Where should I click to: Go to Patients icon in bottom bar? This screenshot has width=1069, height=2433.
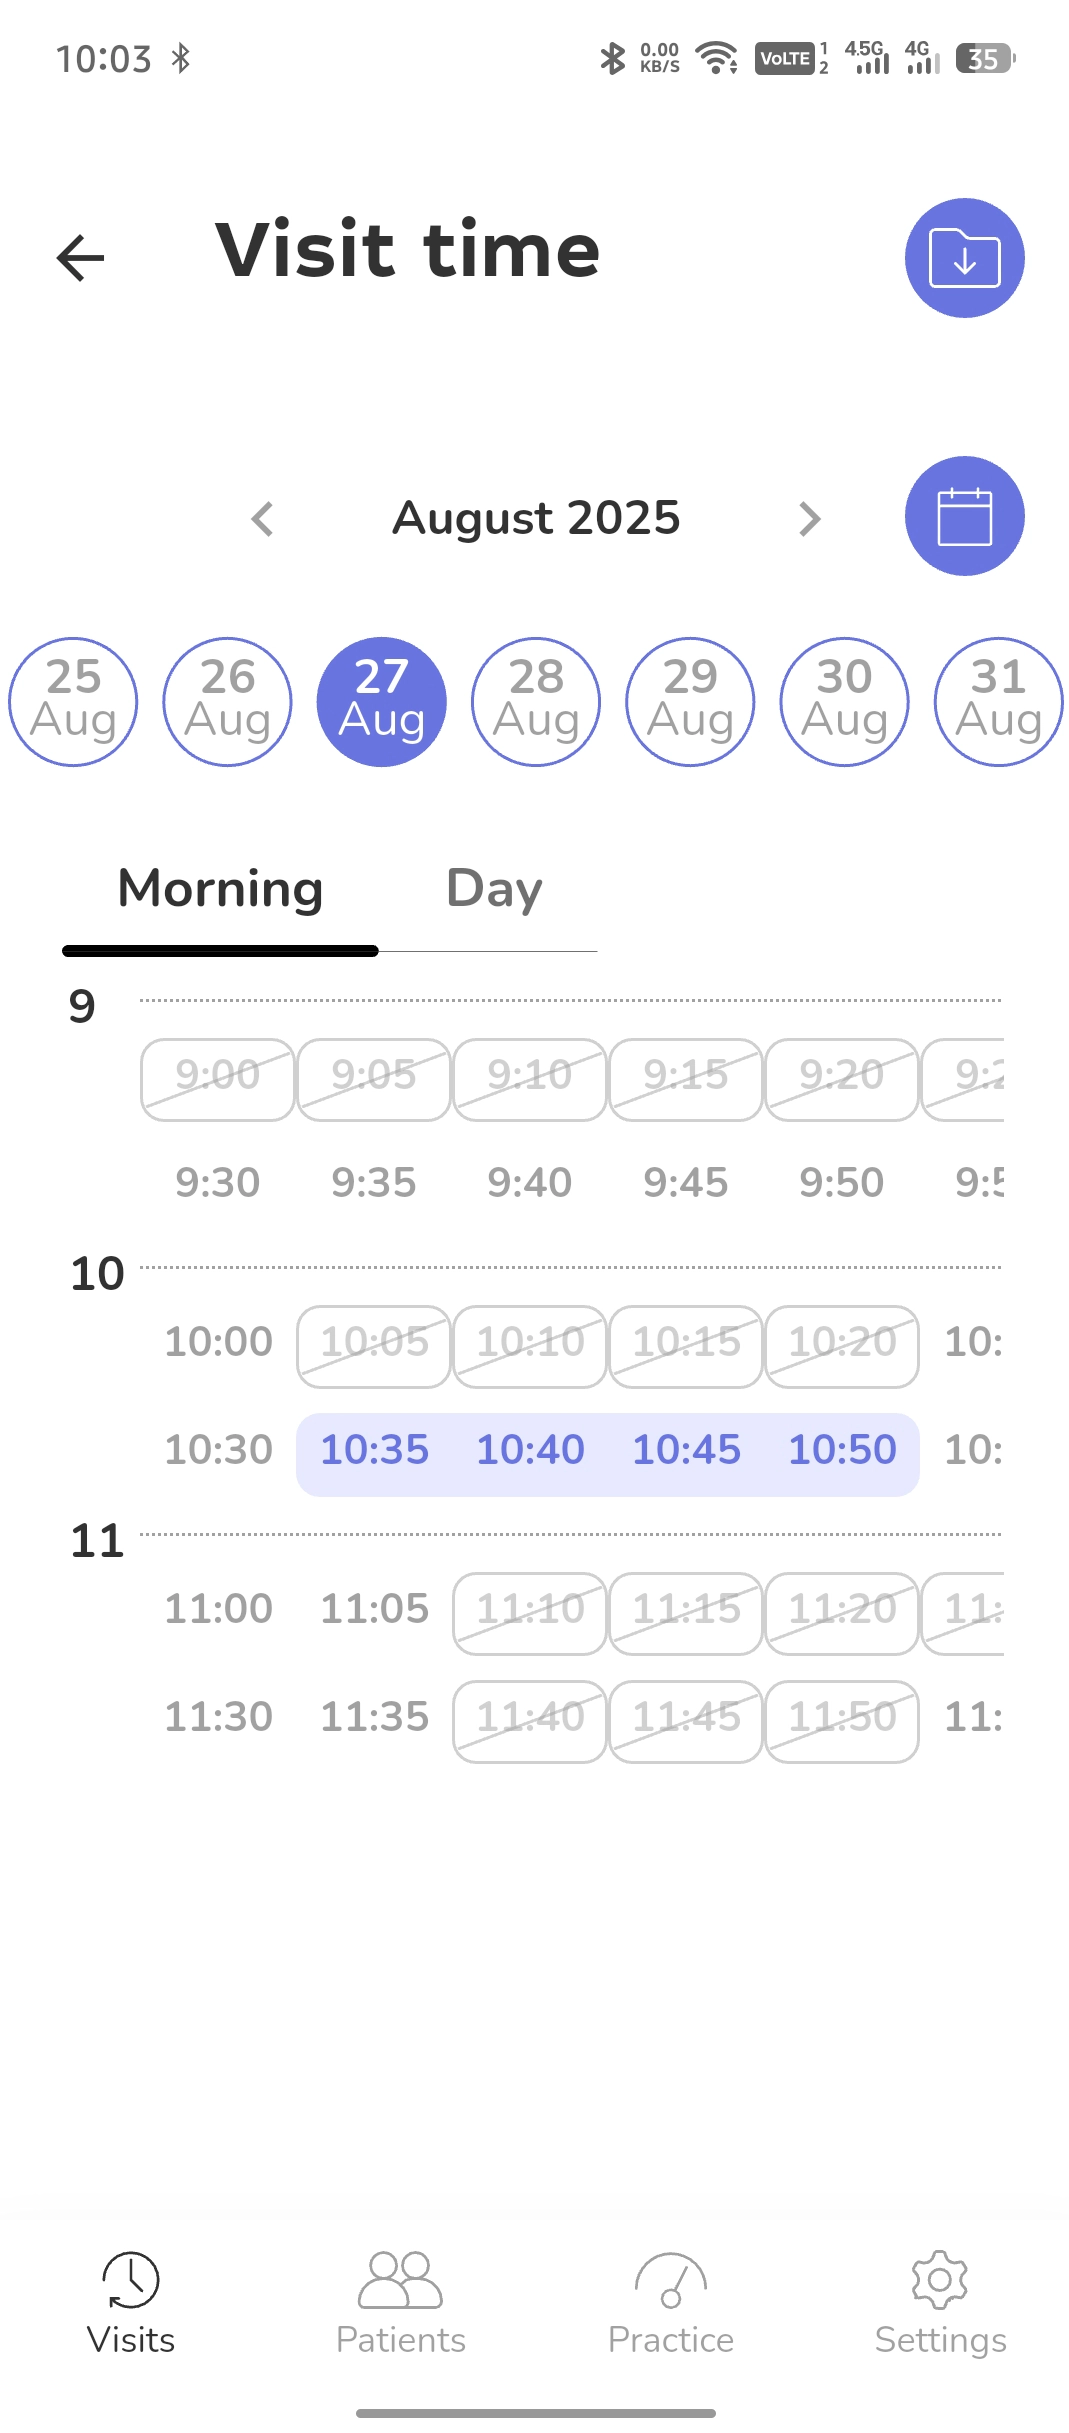point(400,2279)
